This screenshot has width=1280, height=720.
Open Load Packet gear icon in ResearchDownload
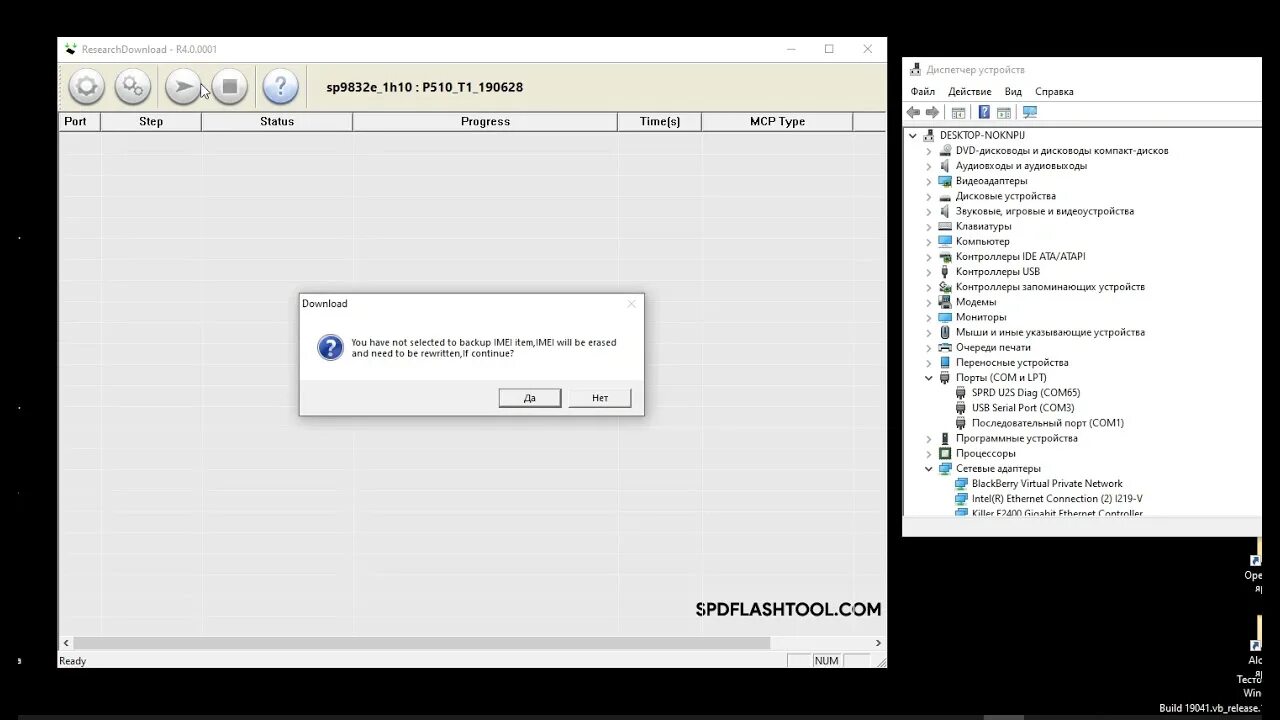87,87
